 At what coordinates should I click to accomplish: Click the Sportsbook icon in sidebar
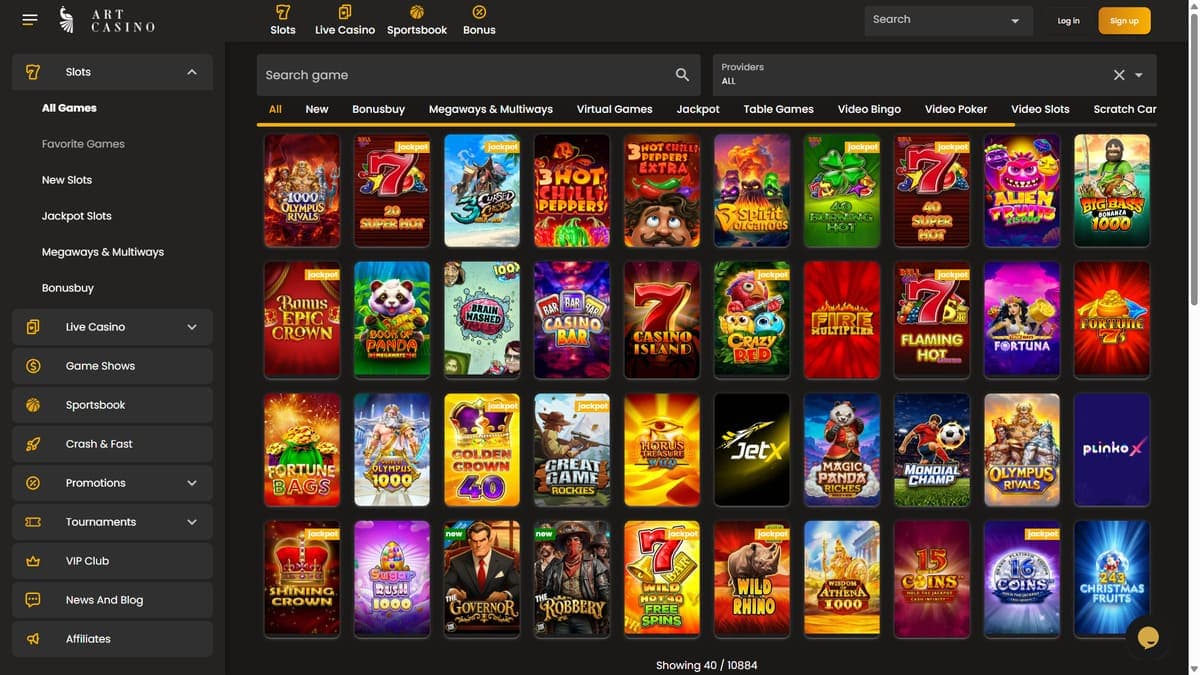[x=33, y=405]
